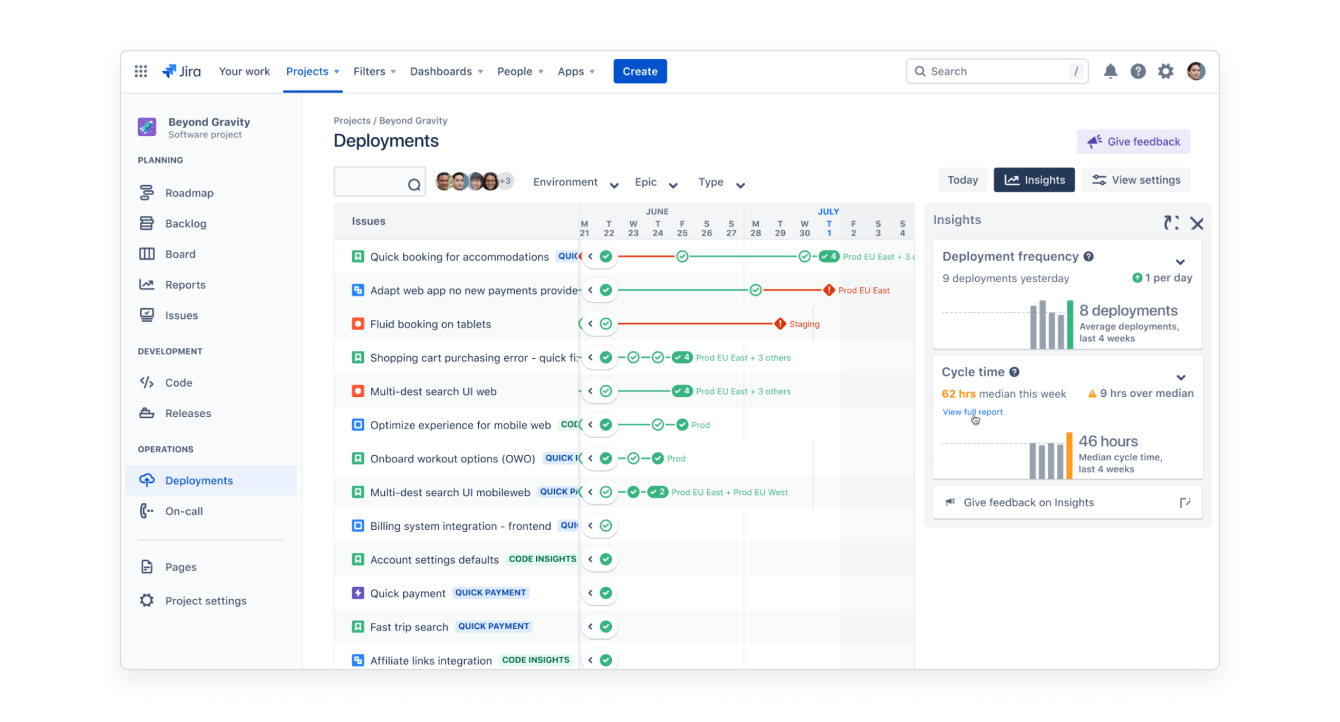
Task: Click the Create button
Action: tap(640, 71)
